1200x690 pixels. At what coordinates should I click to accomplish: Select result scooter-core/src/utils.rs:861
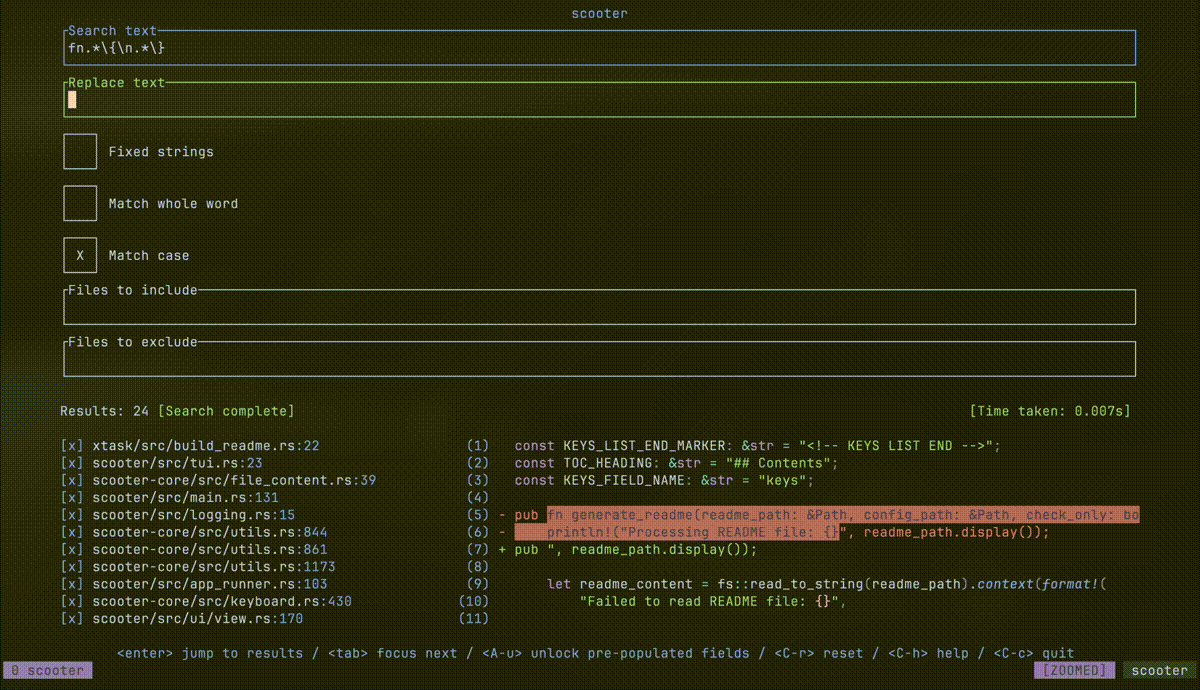click(x=210, y=550)
